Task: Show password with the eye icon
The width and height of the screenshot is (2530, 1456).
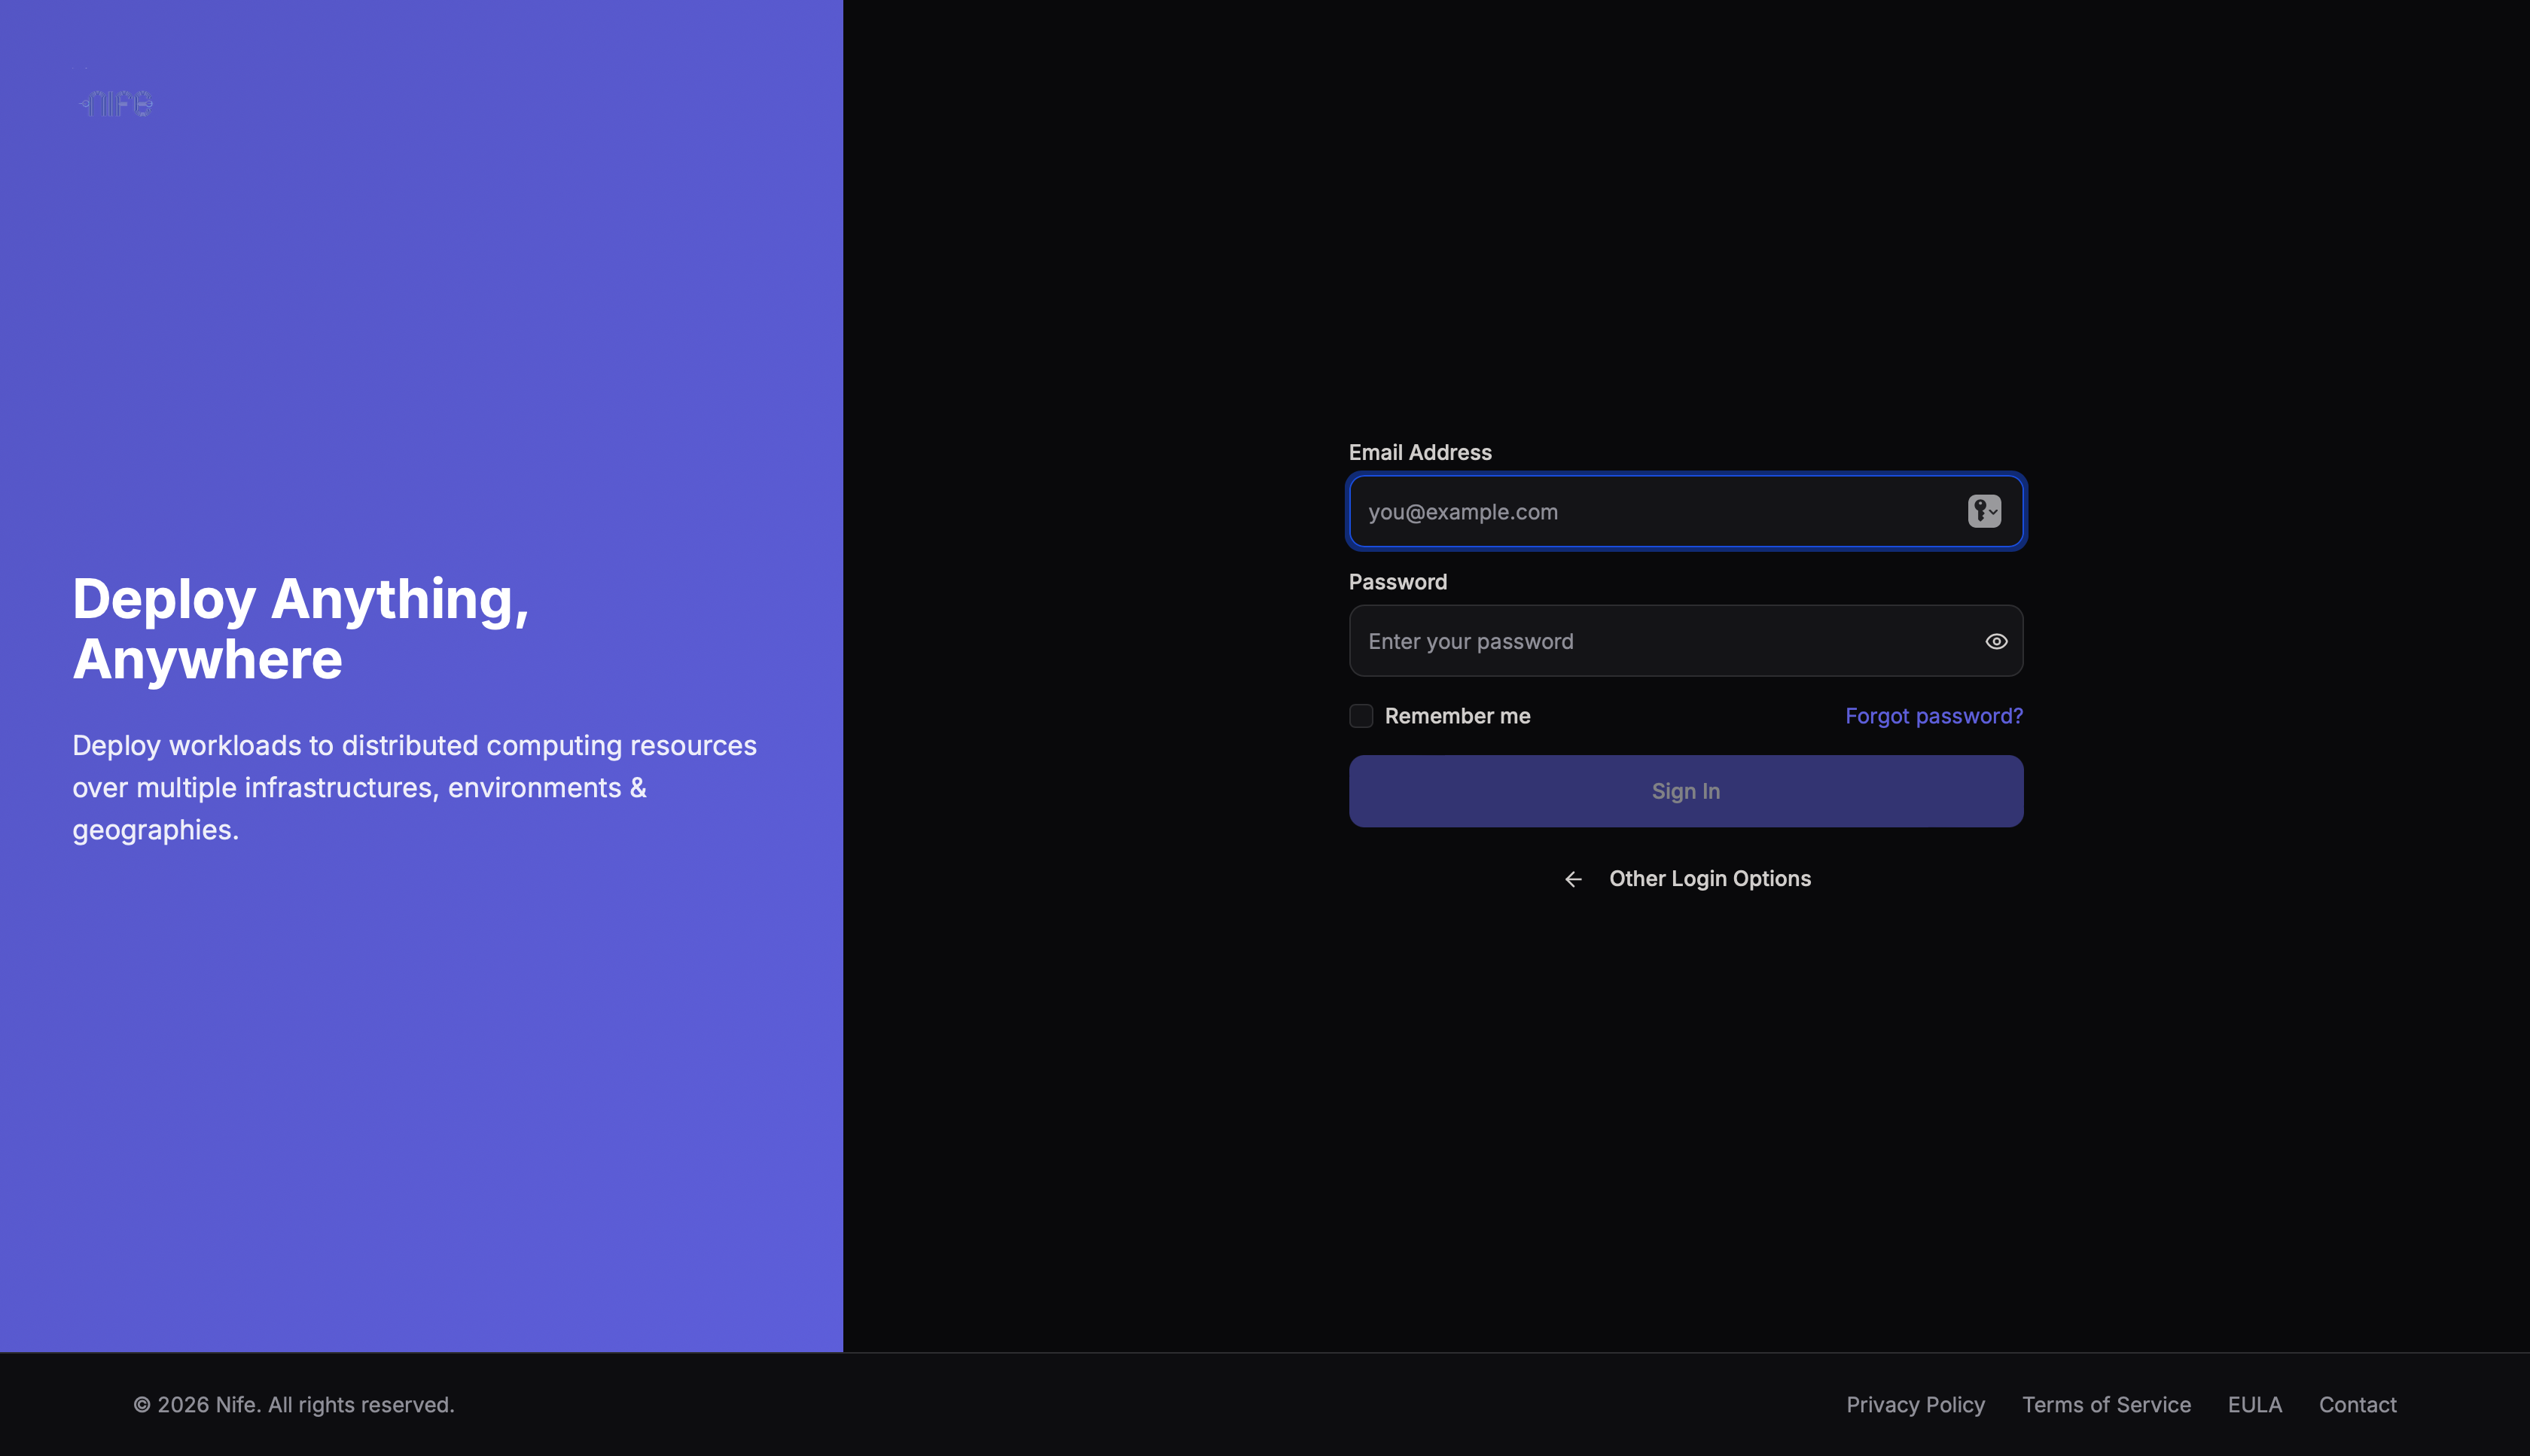Action: coord(1996,641)
